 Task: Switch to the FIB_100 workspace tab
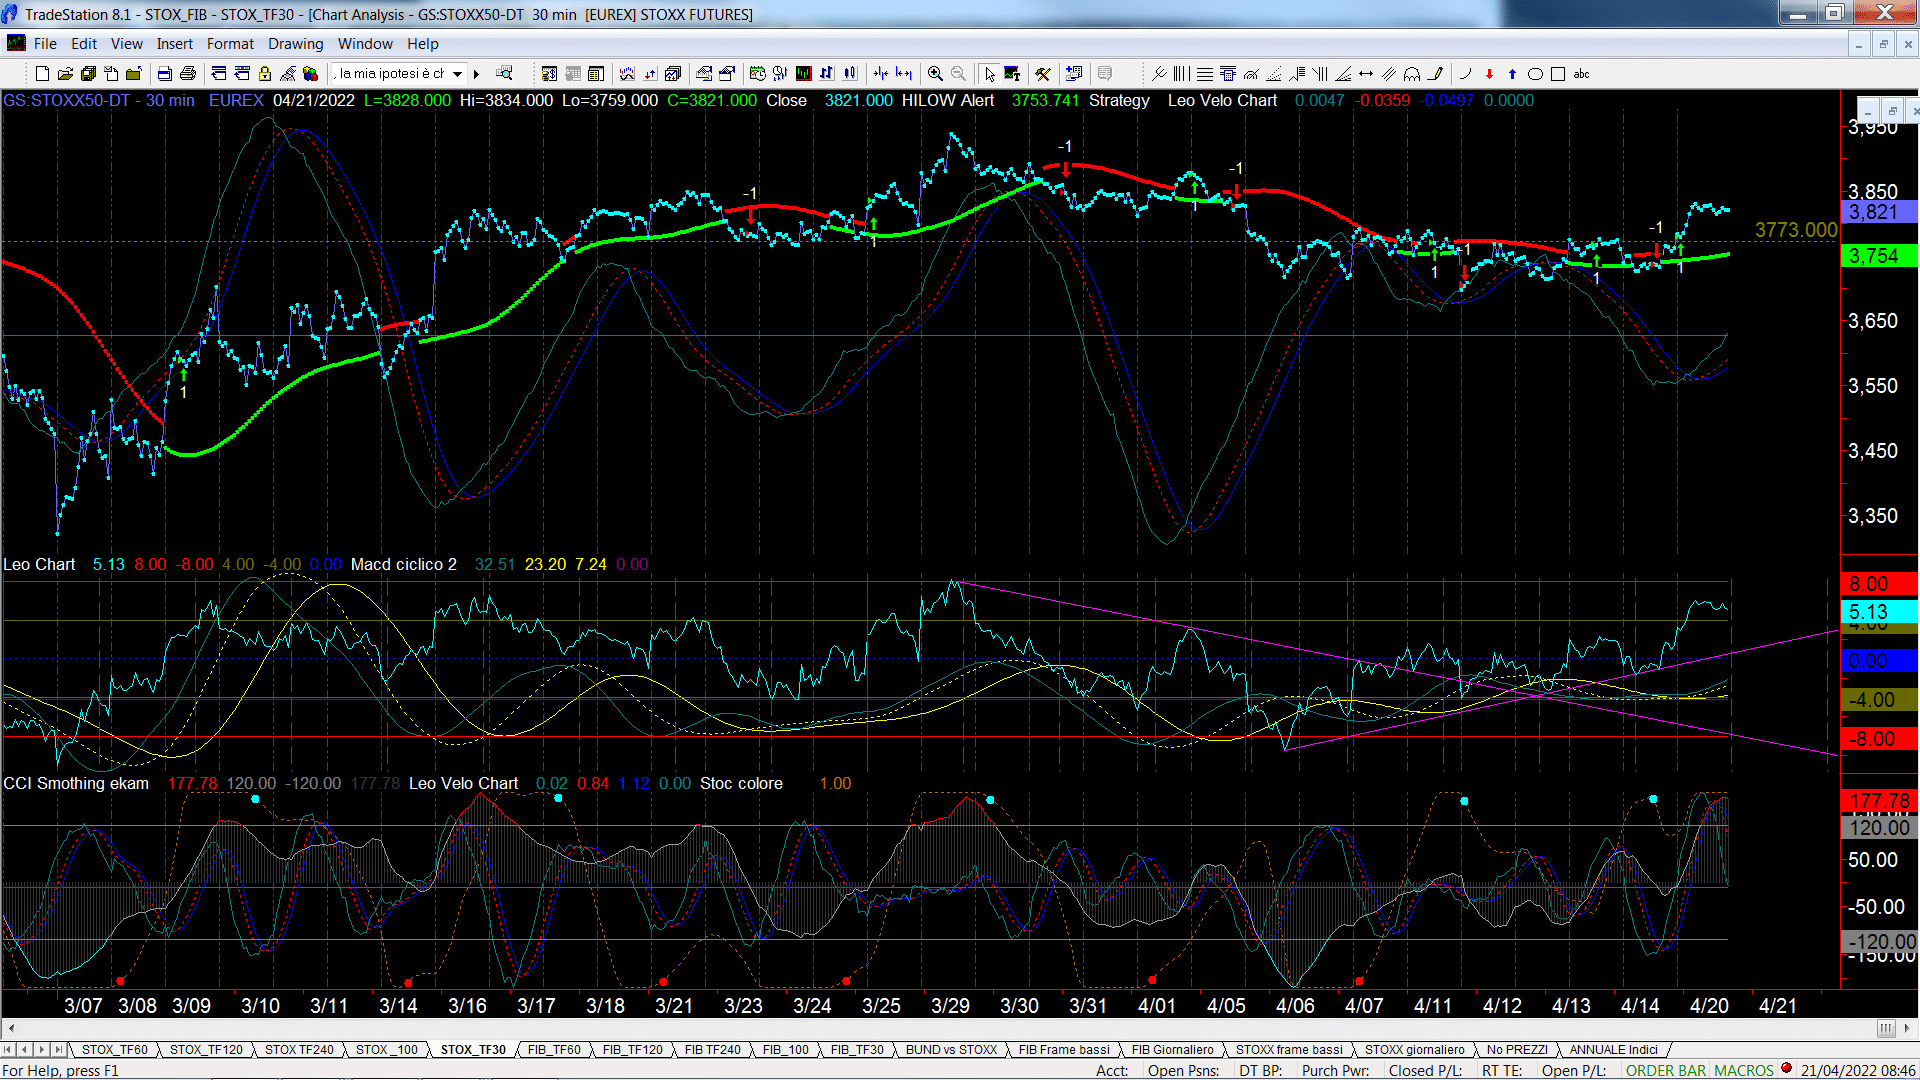click(785, 1050)
